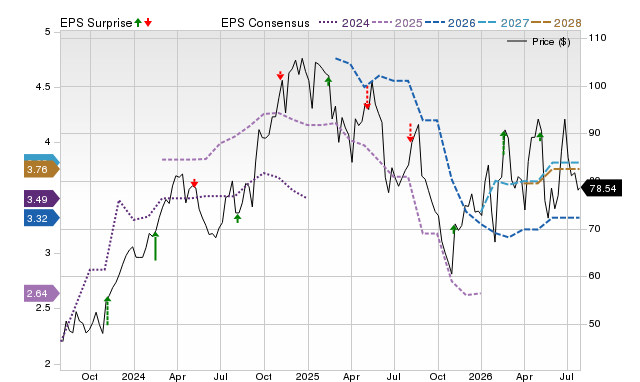
Task: Click the blue 3.32 value tag
Action: point(42,218)
